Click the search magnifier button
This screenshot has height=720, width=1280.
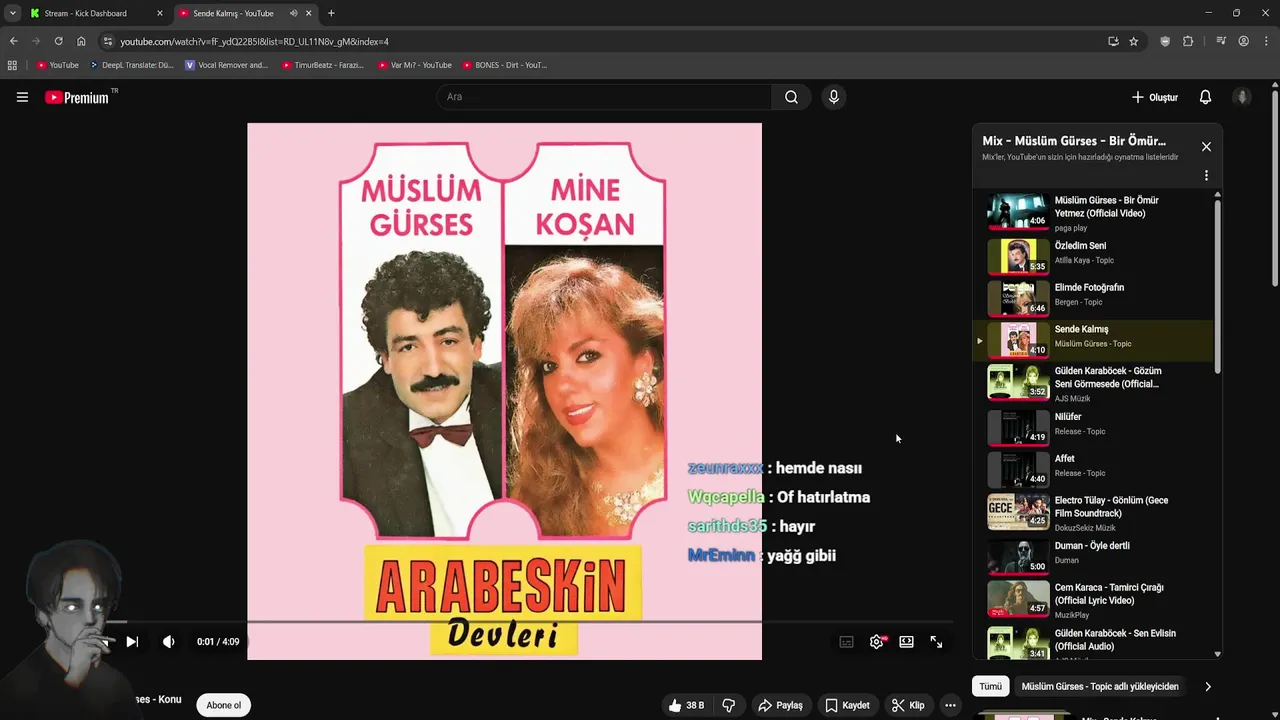(x=791, y=97)
